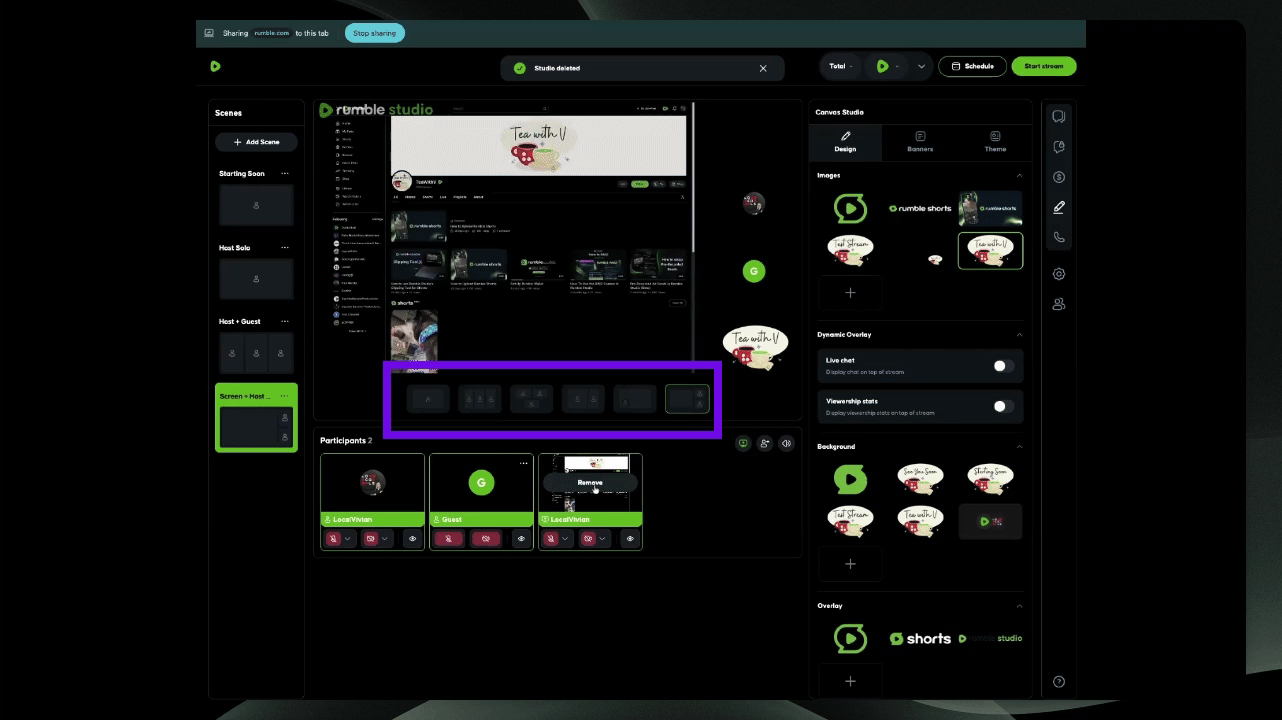Screen dimensions: 1282x720
Task: Select the three-across layout icon
Action: pyautogui.click(x=480, y=399)
